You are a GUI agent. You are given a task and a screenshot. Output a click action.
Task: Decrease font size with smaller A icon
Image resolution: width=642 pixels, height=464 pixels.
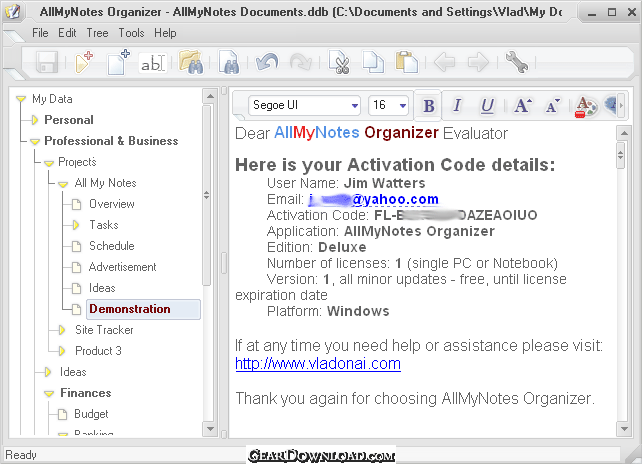552,106
